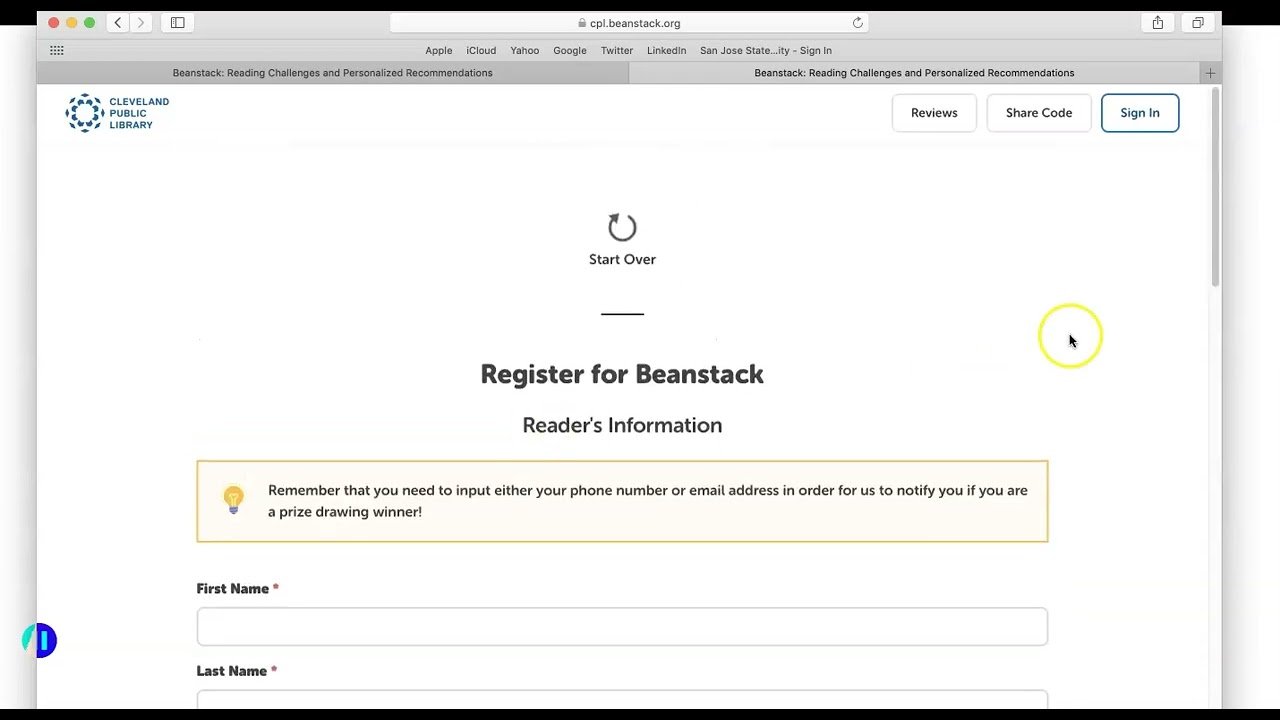Click the page vertical scrollbar
1280x720 pixels.
(x=1215, y=188)
